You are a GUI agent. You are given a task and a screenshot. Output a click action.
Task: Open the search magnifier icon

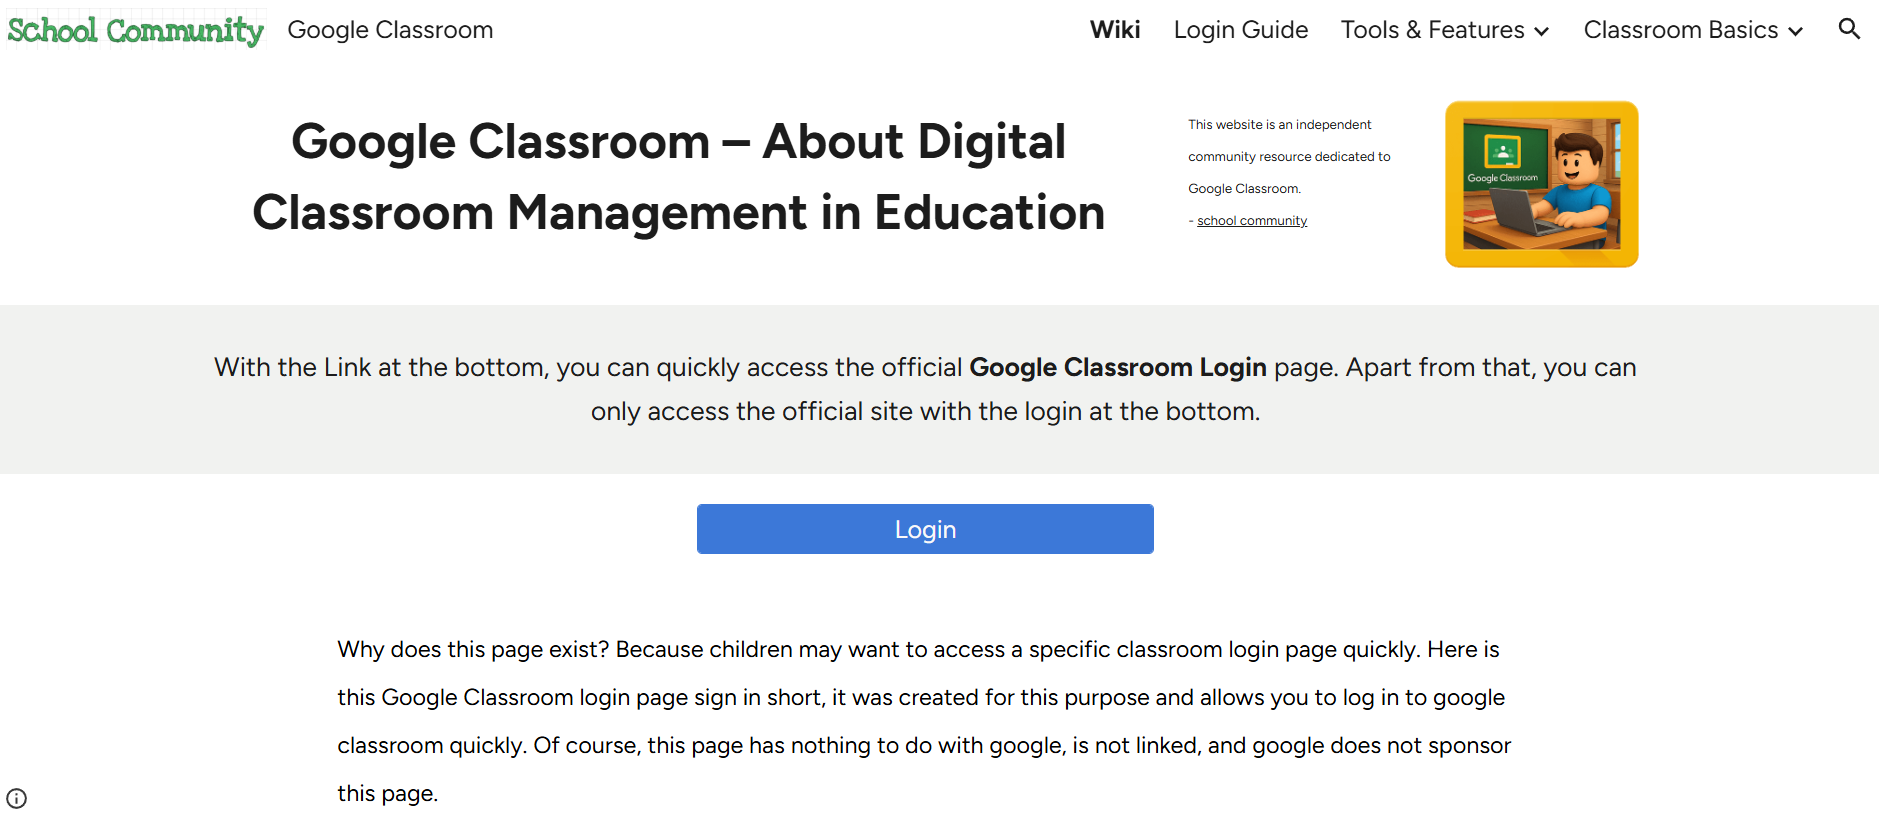[1849, 29]
